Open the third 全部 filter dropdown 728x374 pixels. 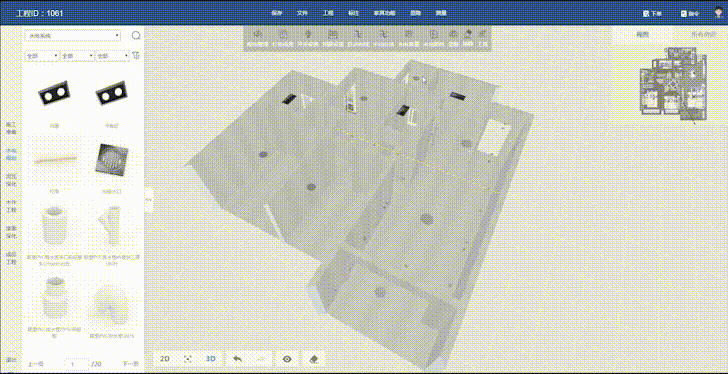tap(112, 56)
